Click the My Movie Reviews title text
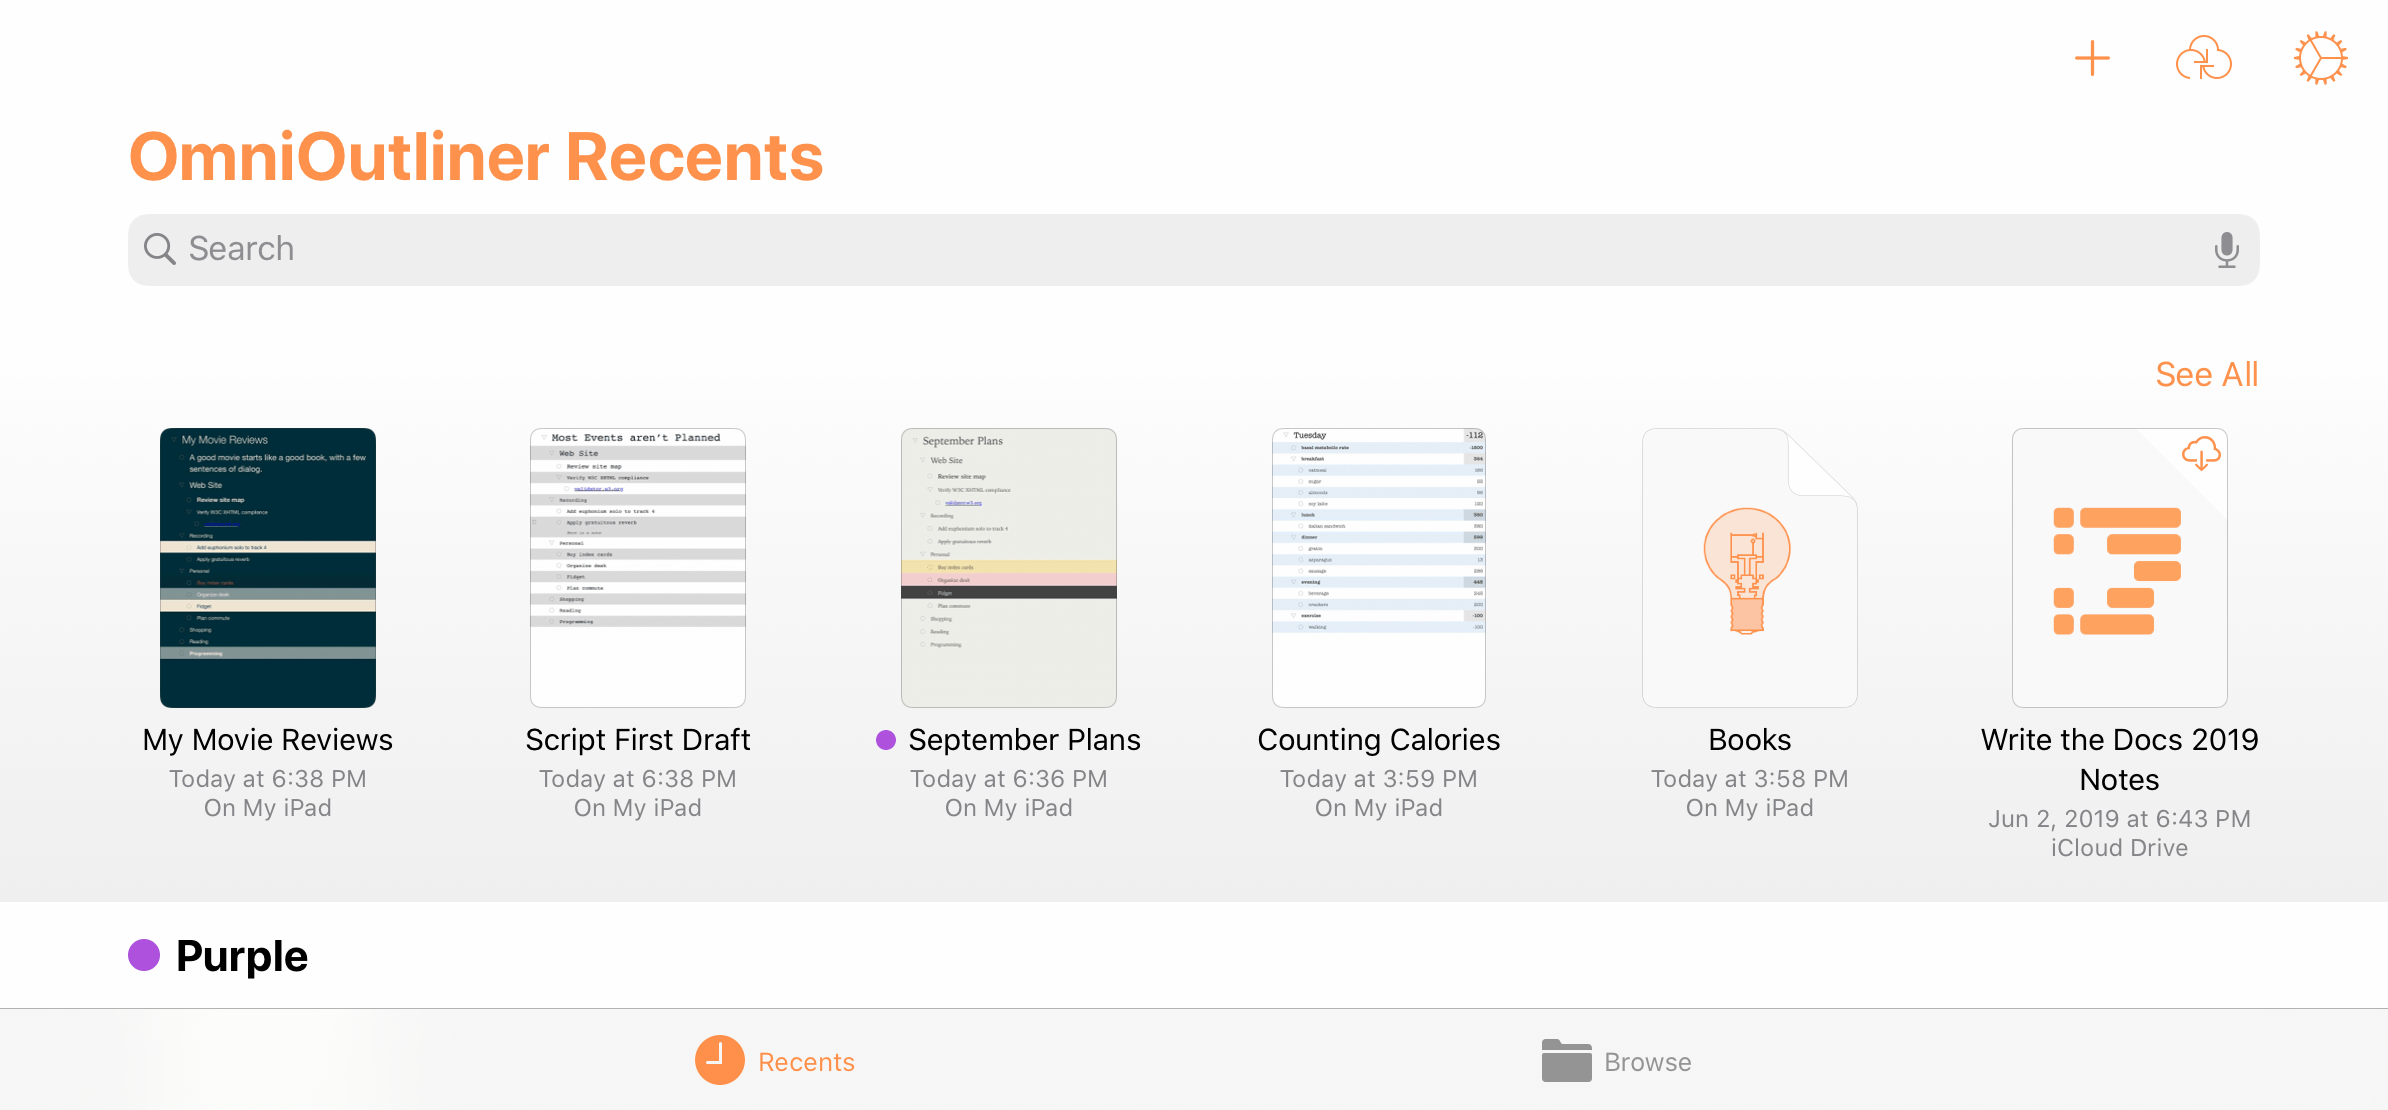The height and width of the screenshot is (1110, 2388). click(x=268, y=740)
